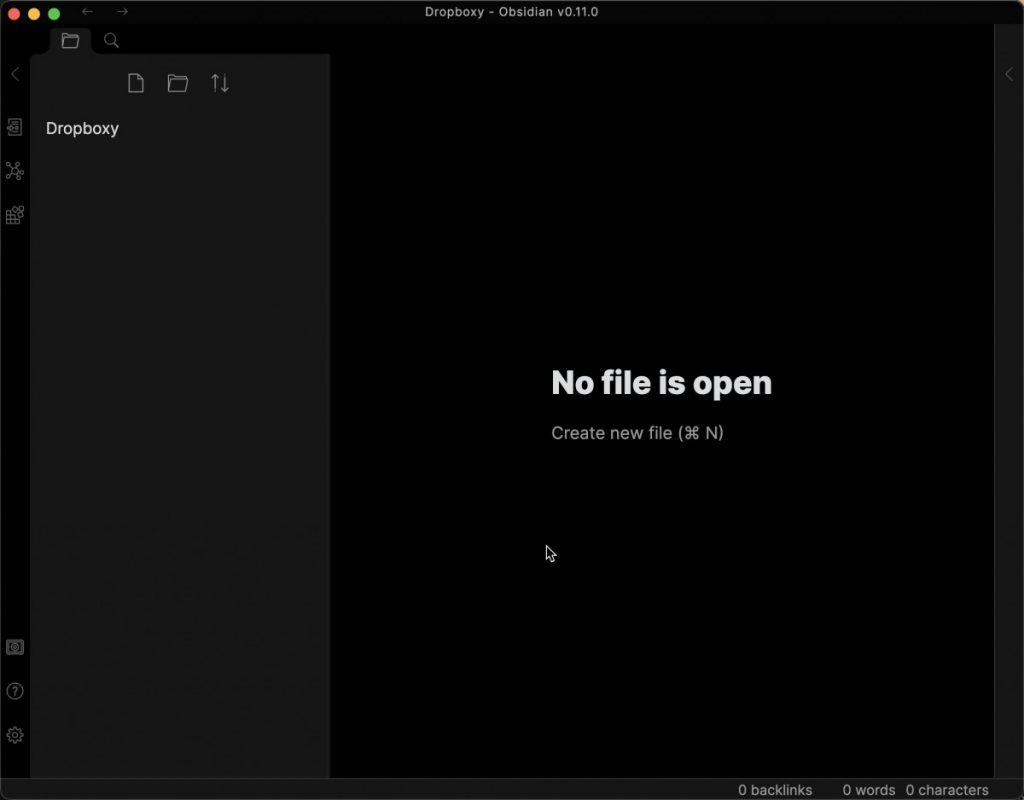Expand the right sidebar

tap(1009, 74)
